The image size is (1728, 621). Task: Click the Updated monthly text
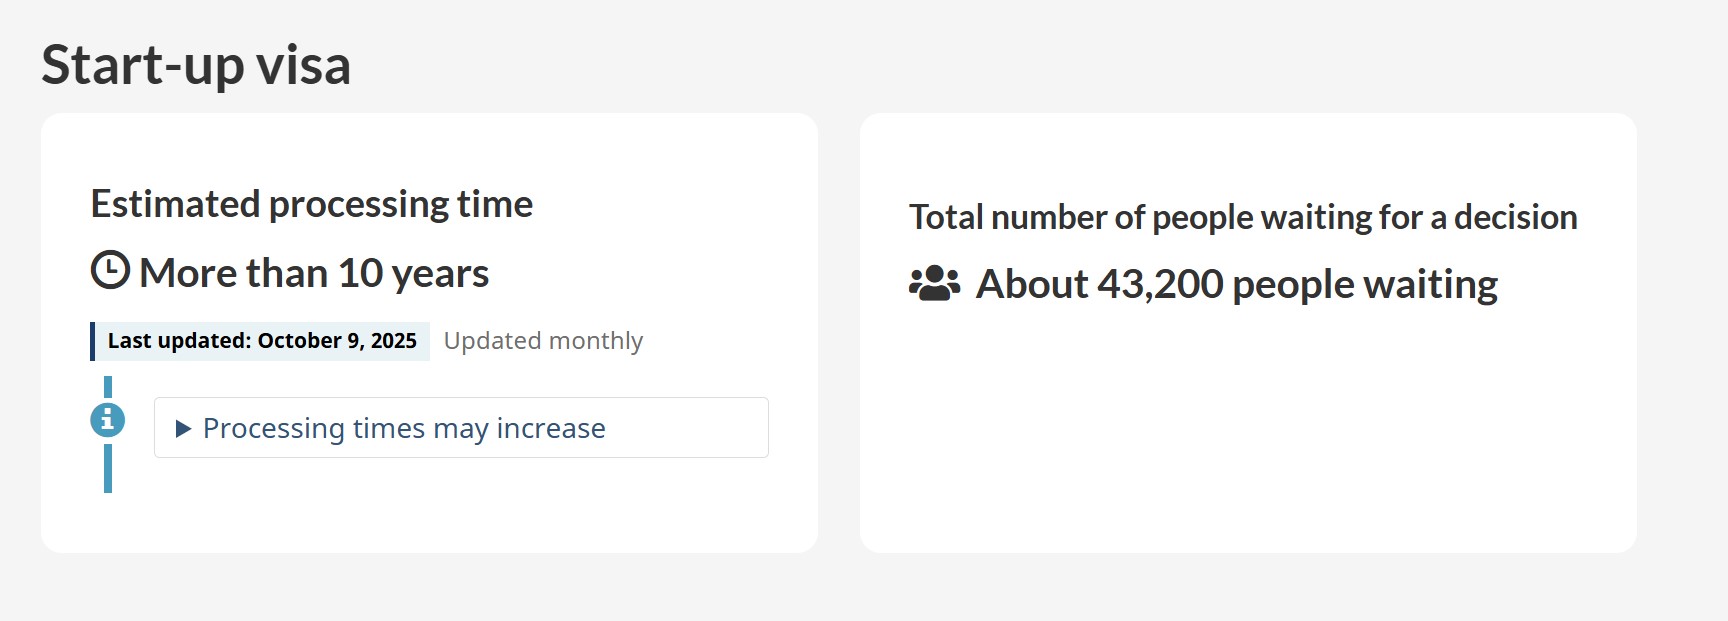[543, 341]
